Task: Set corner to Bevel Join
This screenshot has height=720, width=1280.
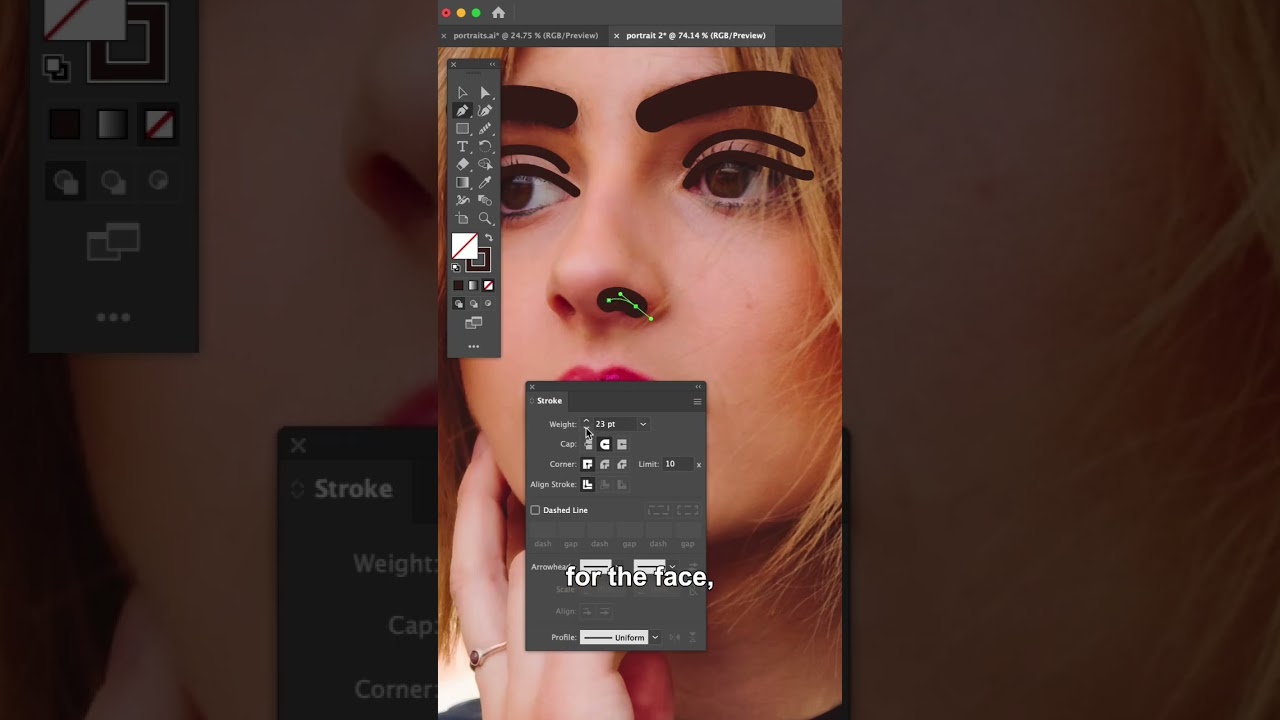Action: (622, 464)
